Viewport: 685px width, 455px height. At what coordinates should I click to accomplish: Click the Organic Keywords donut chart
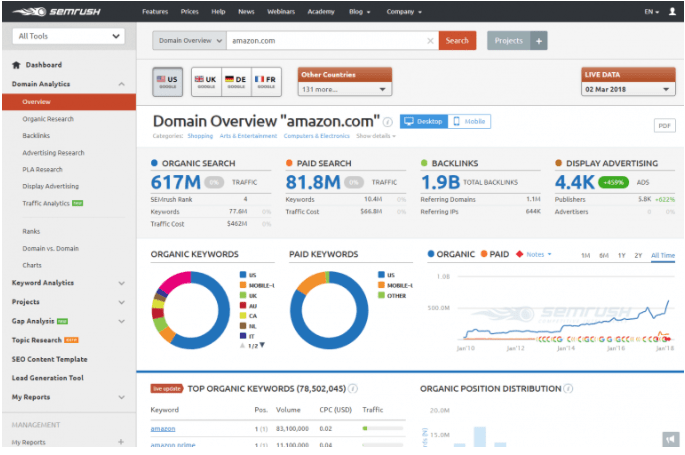pyautogui.click(x=190, y=310)
